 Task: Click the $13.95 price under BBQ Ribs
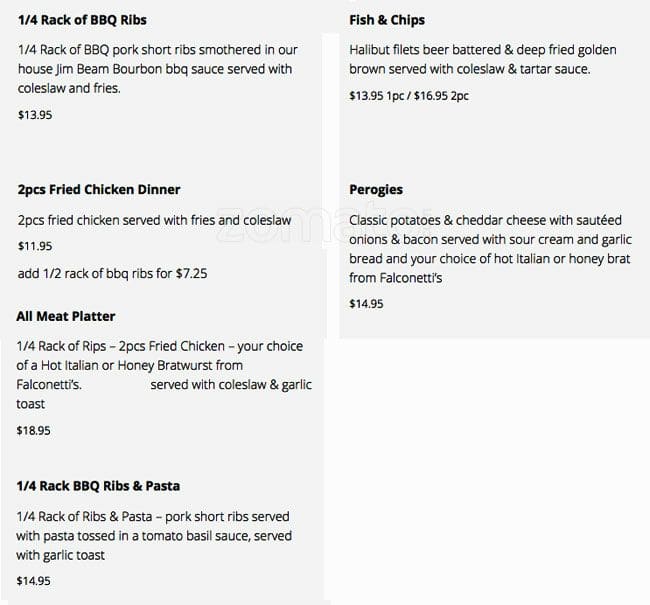[35, 115]
